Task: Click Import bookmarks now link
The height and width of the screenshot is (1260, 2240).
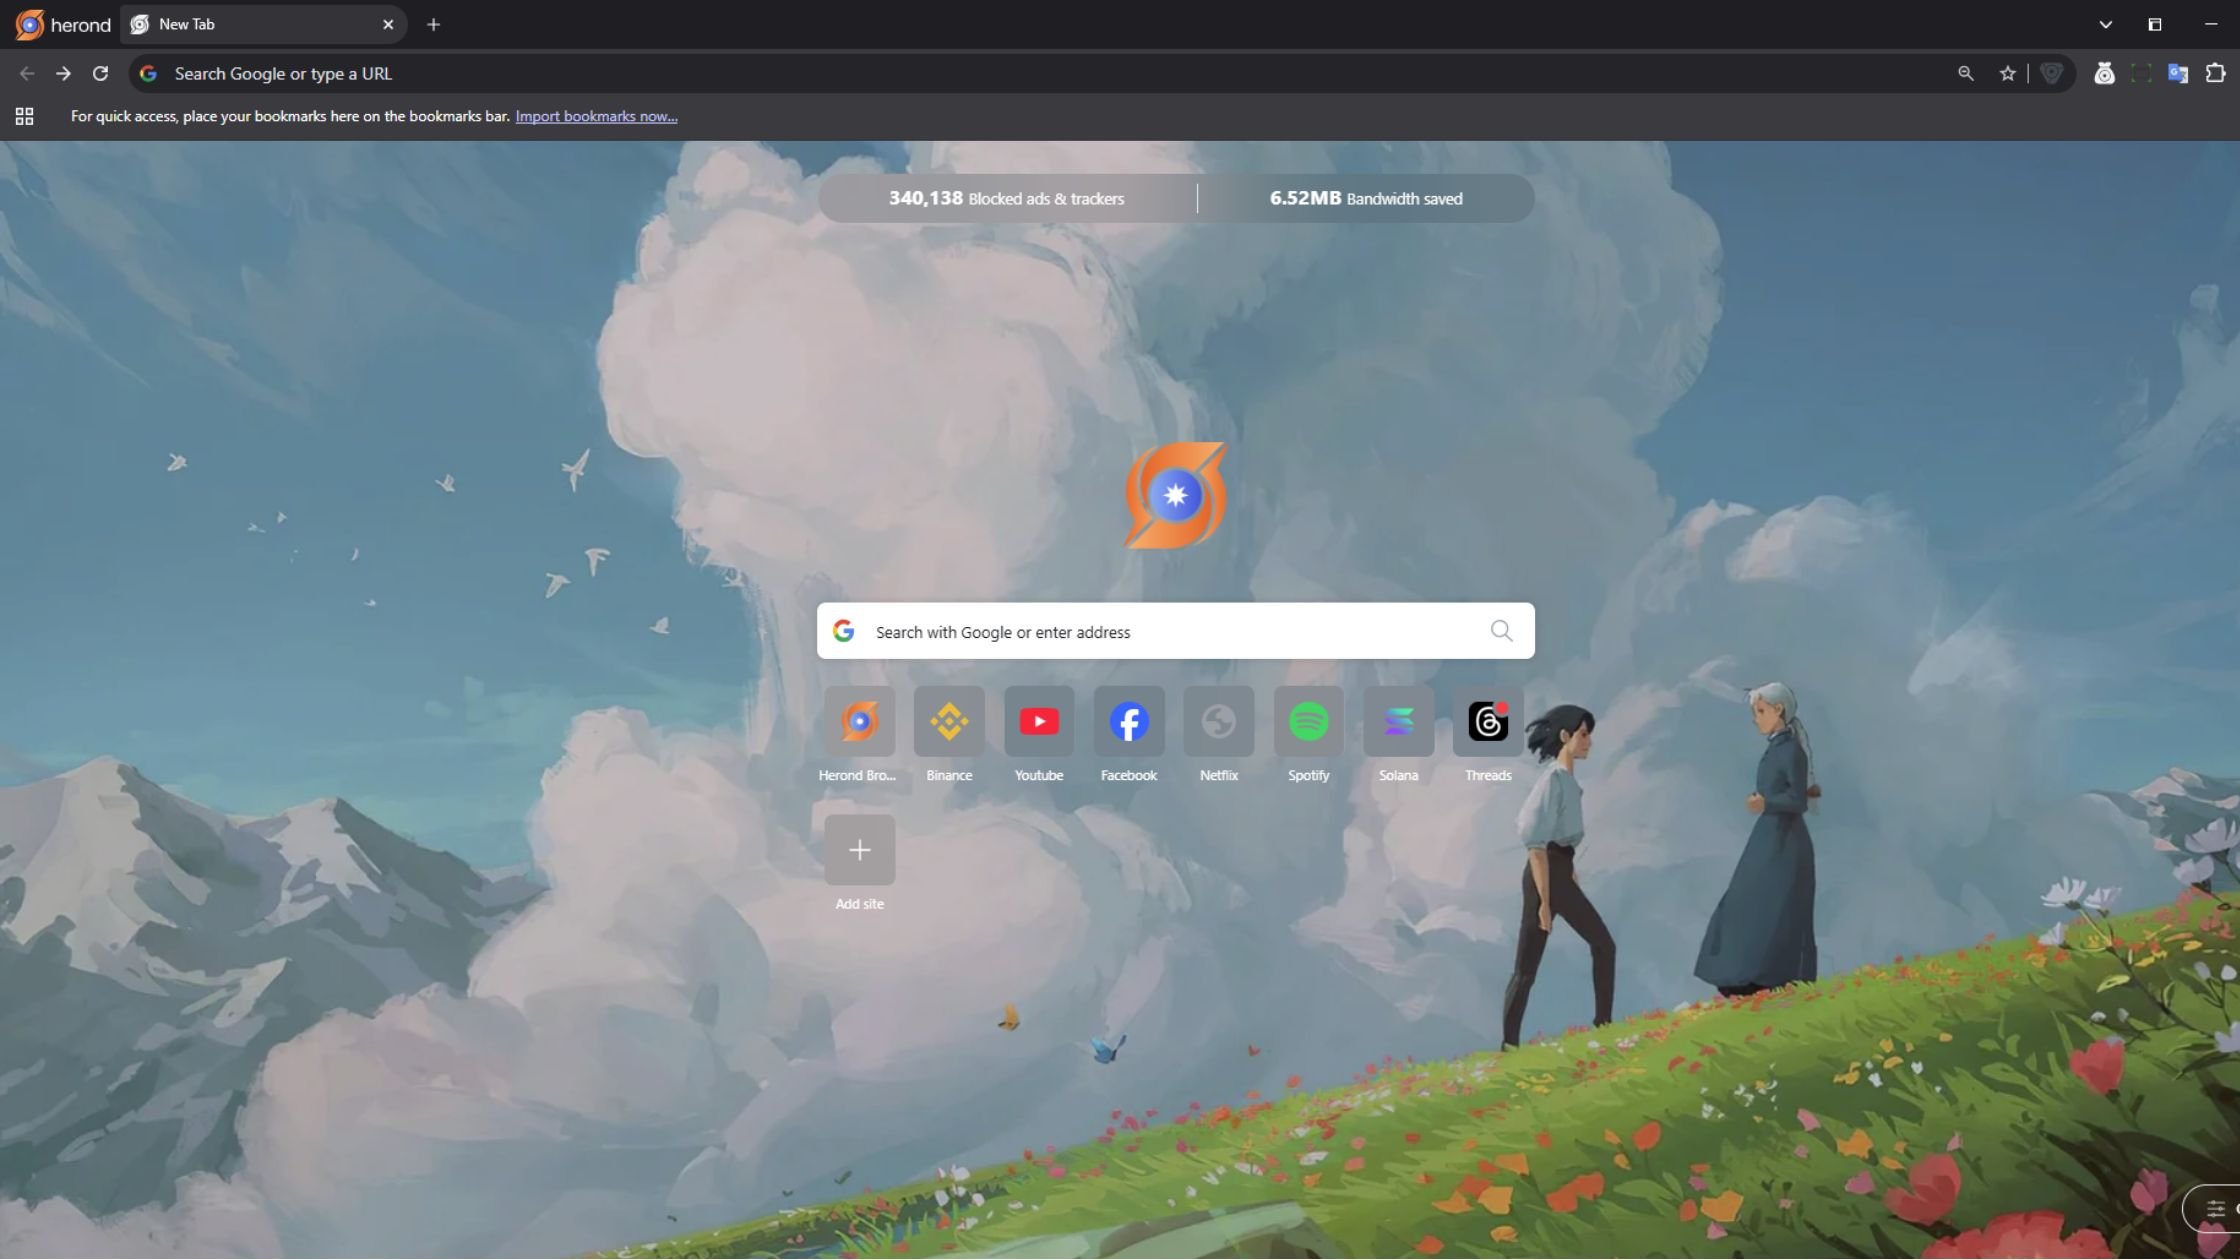Action: click(x=596, y=116)
